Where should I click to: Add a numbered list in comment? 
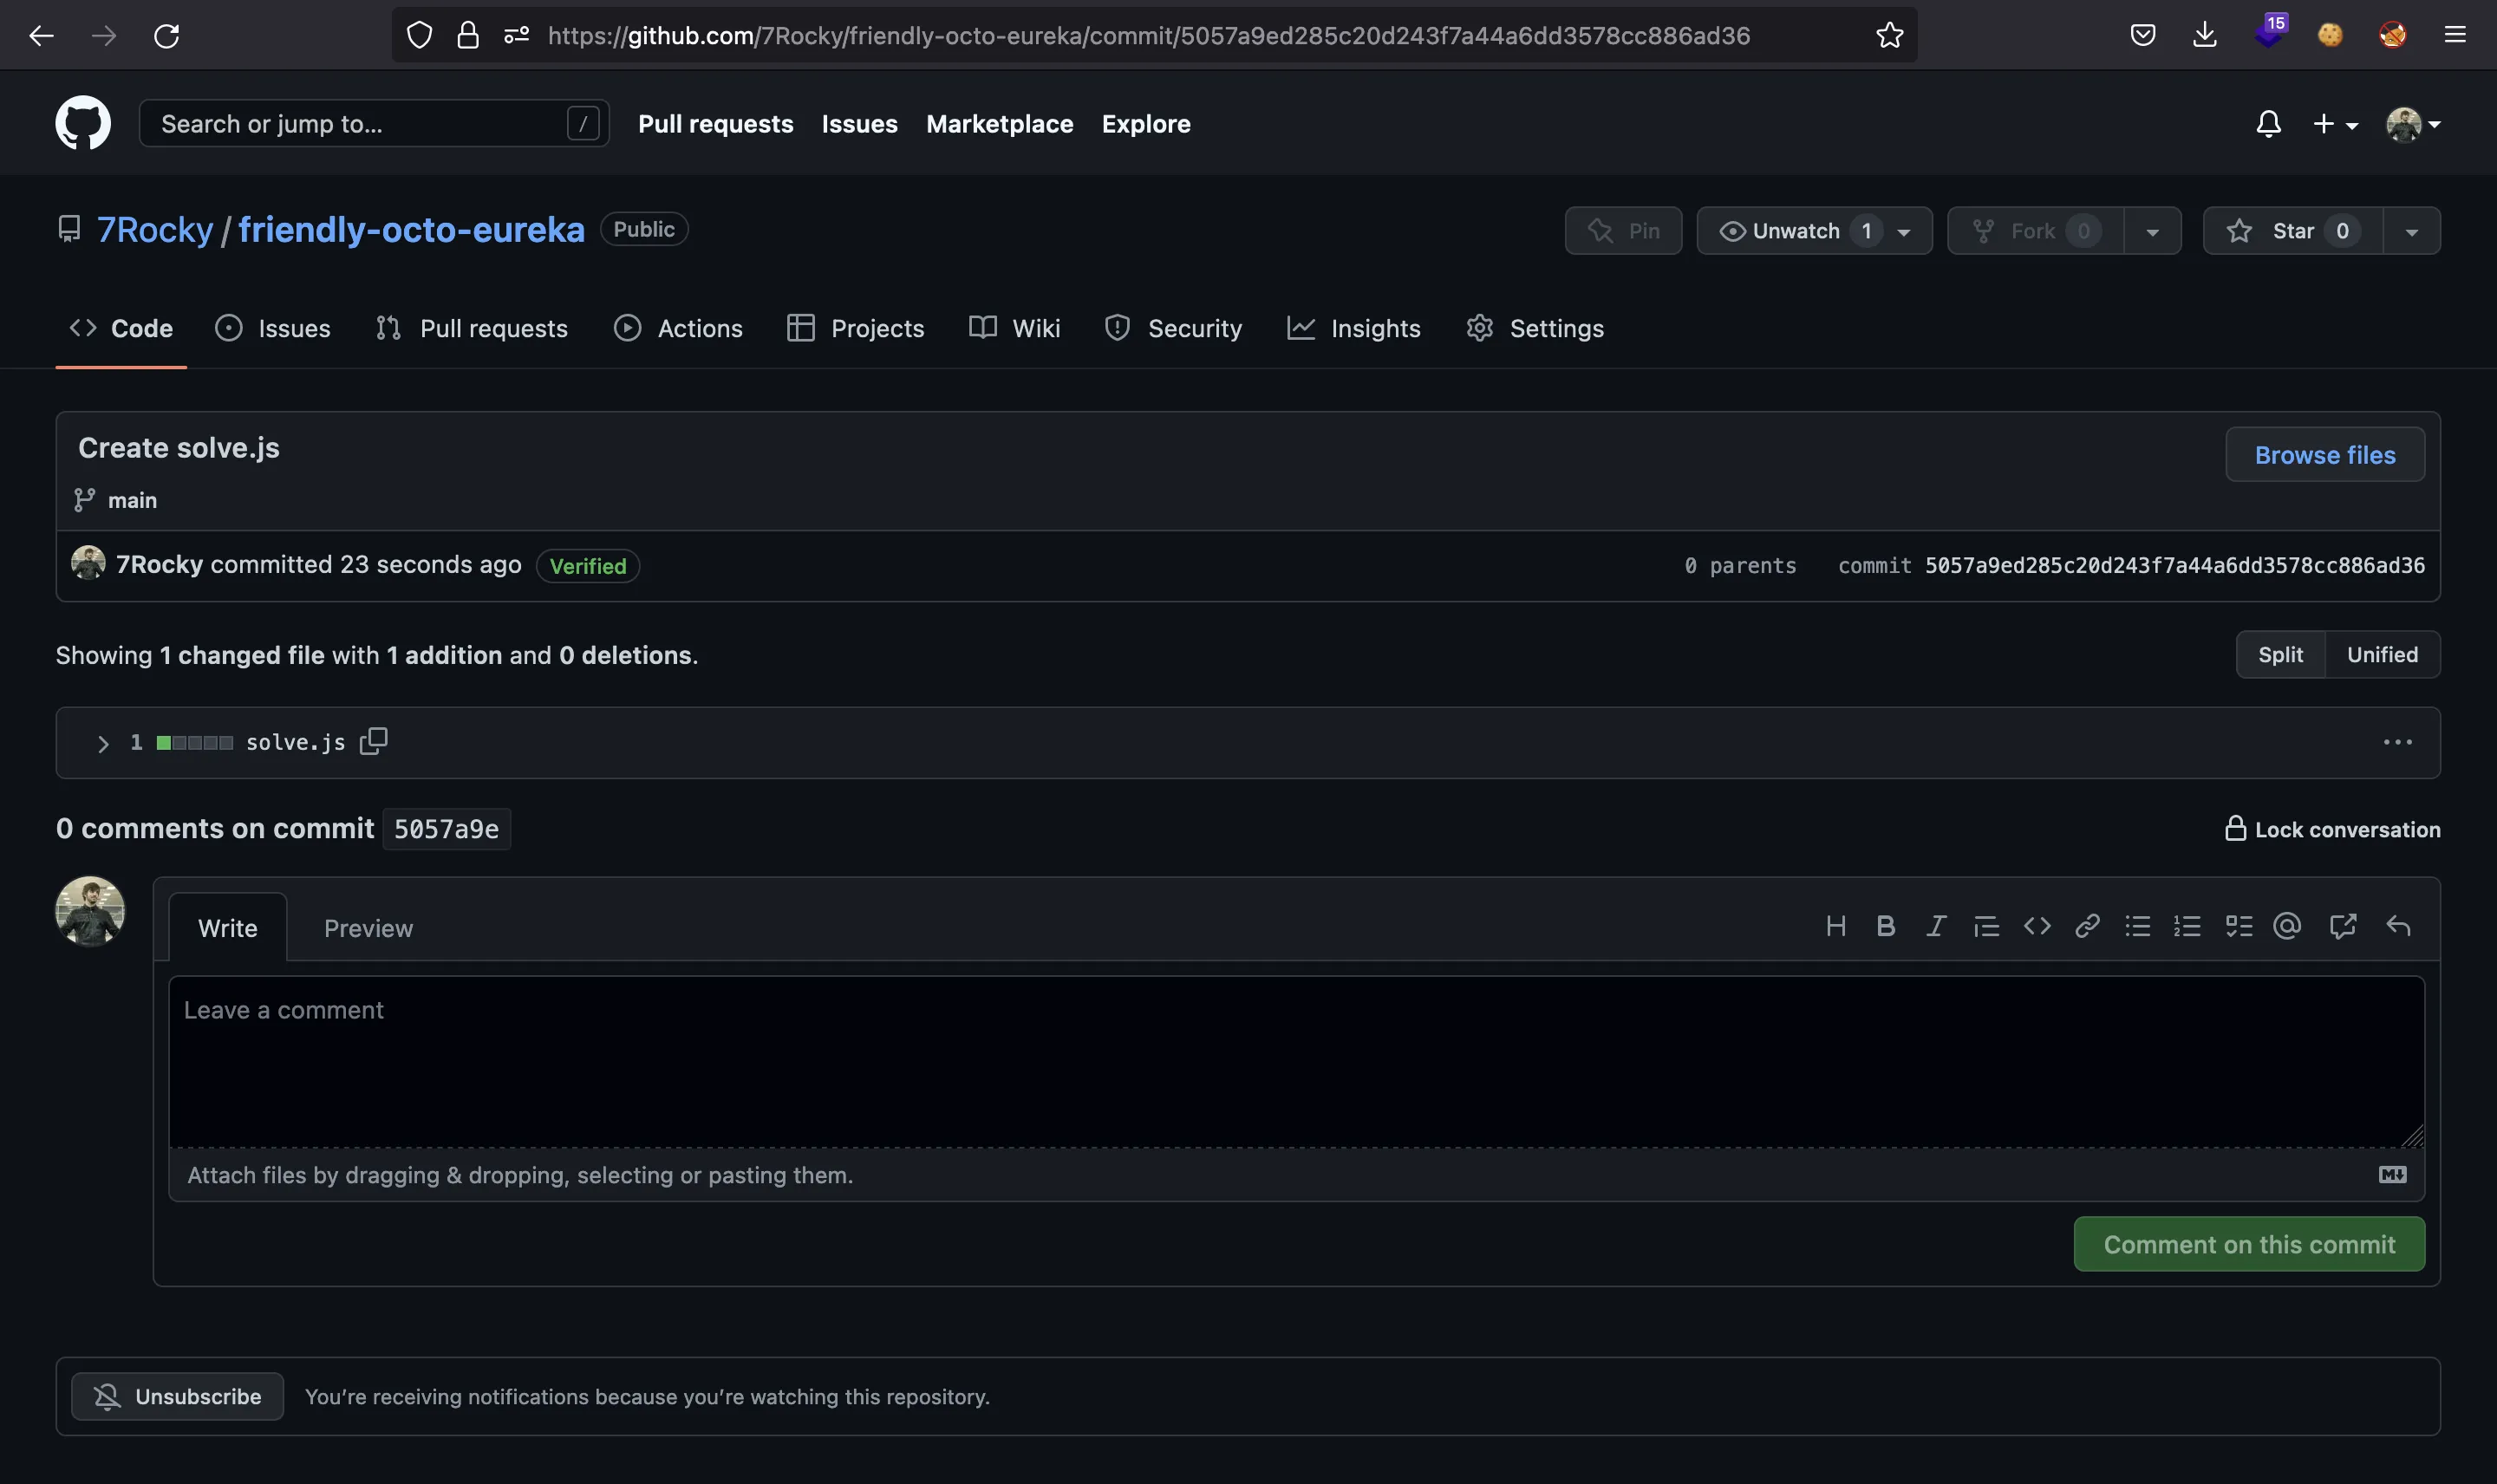coord(2187,926)
